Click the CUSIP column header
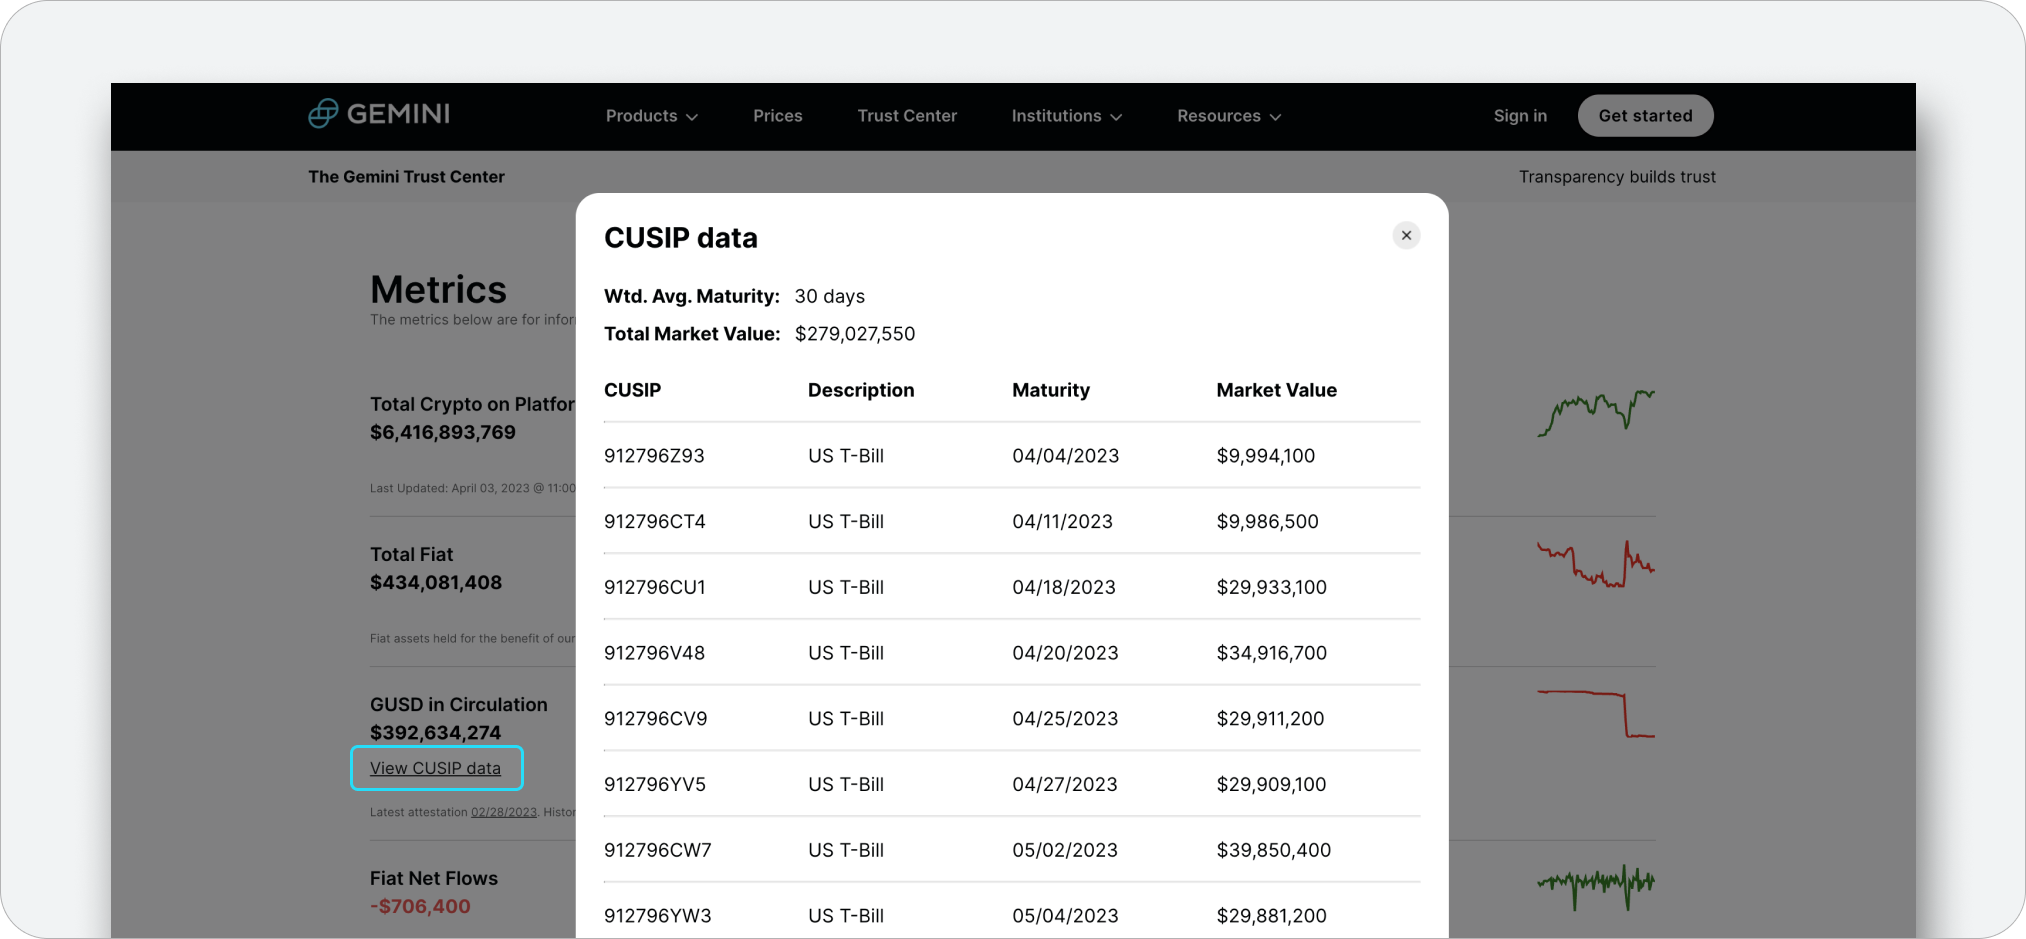 tap(632, 390)
